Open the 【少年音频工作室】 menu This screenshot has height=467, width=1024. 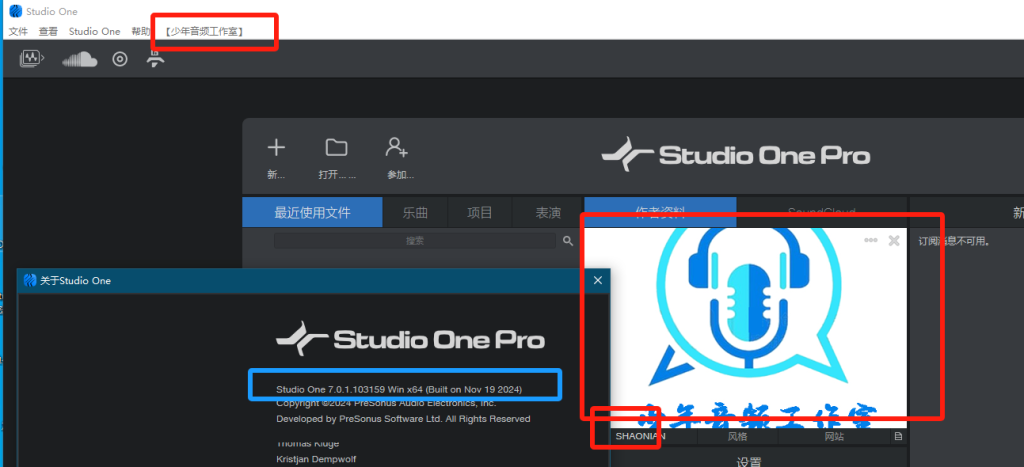coord(204,31)
